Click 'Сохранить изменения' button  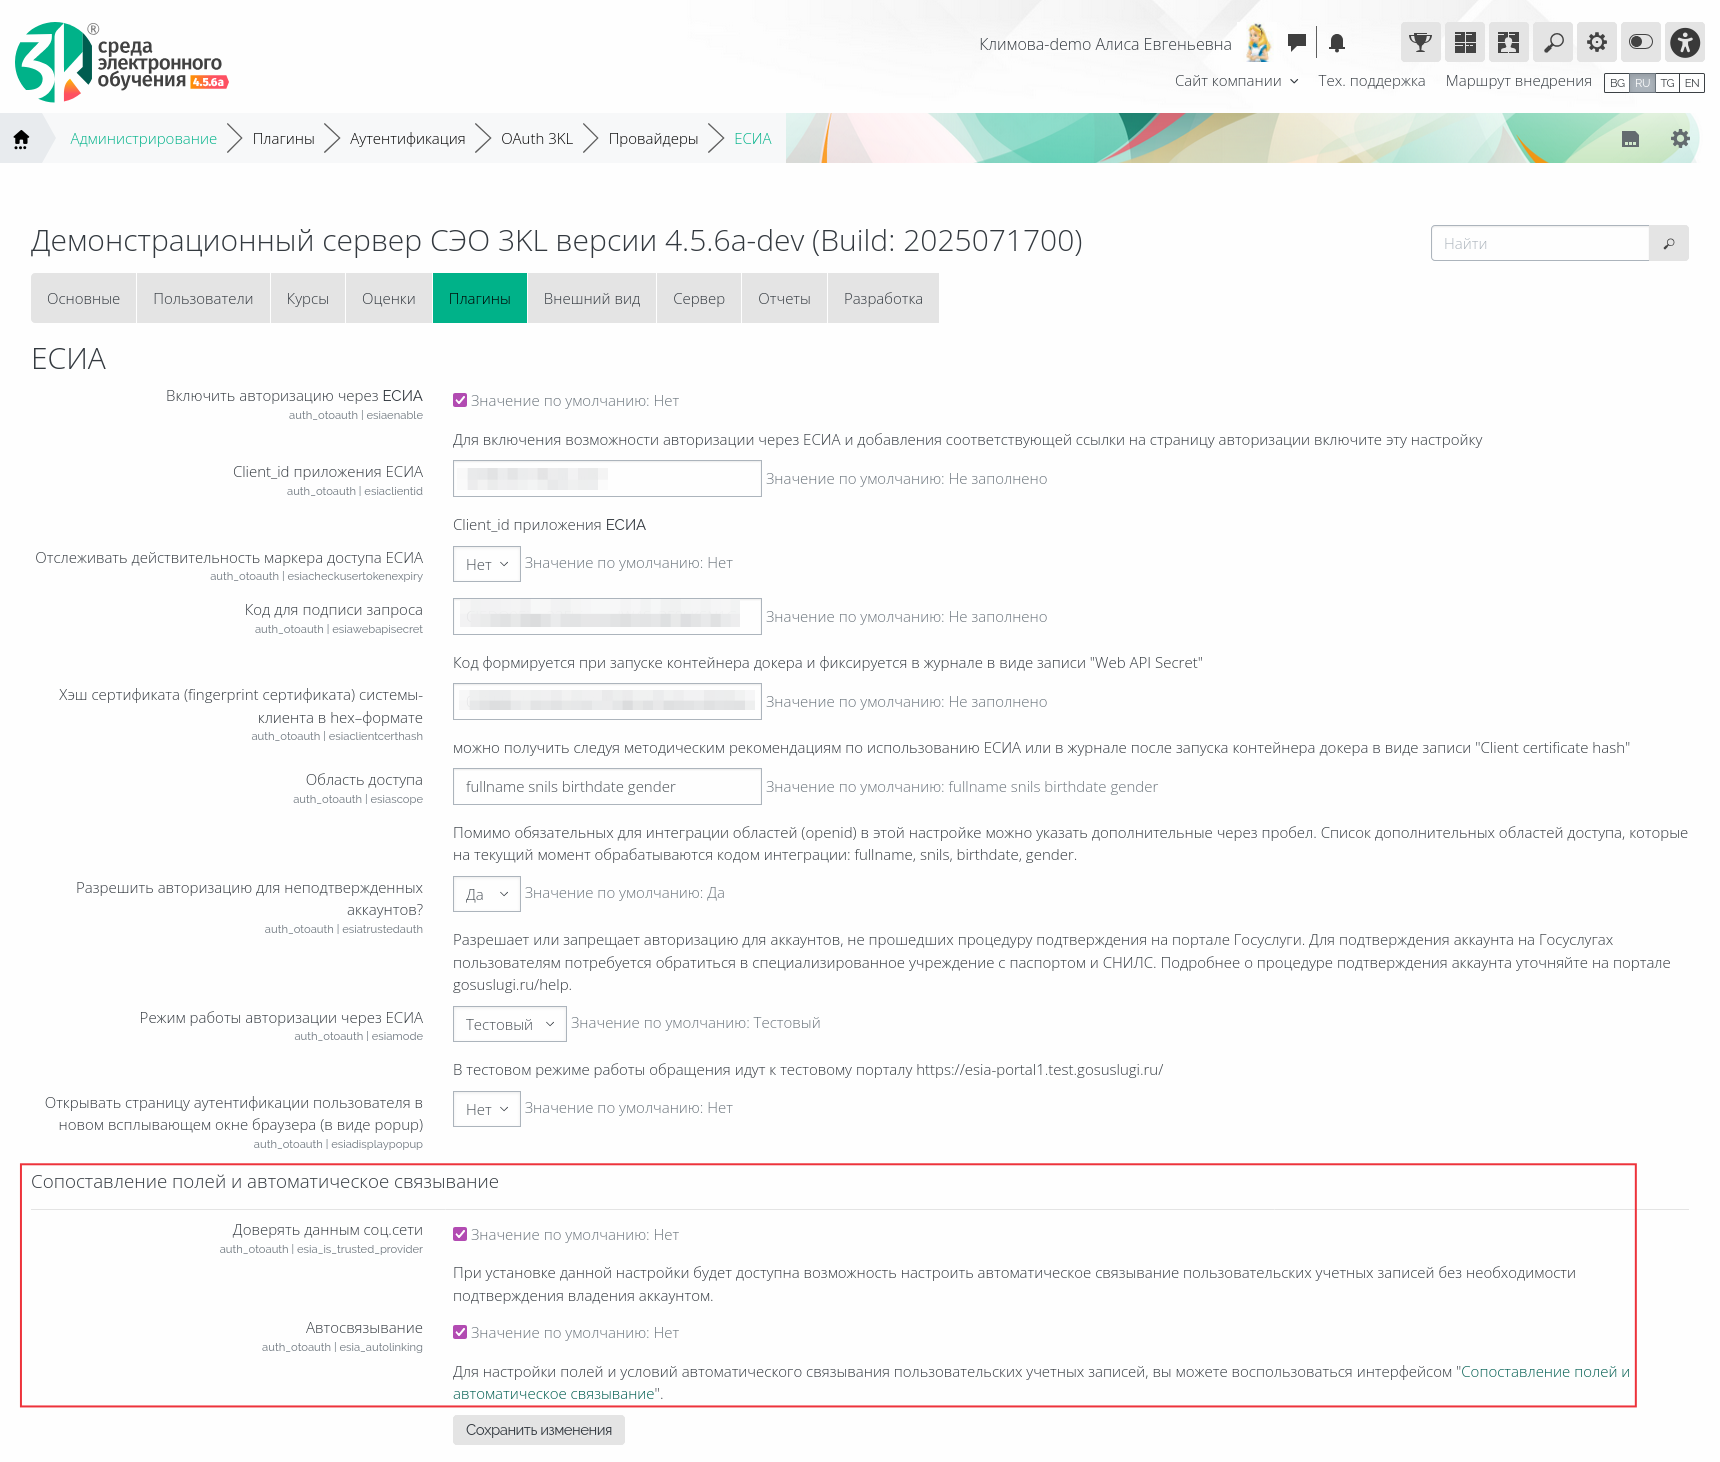point(538,1430)
